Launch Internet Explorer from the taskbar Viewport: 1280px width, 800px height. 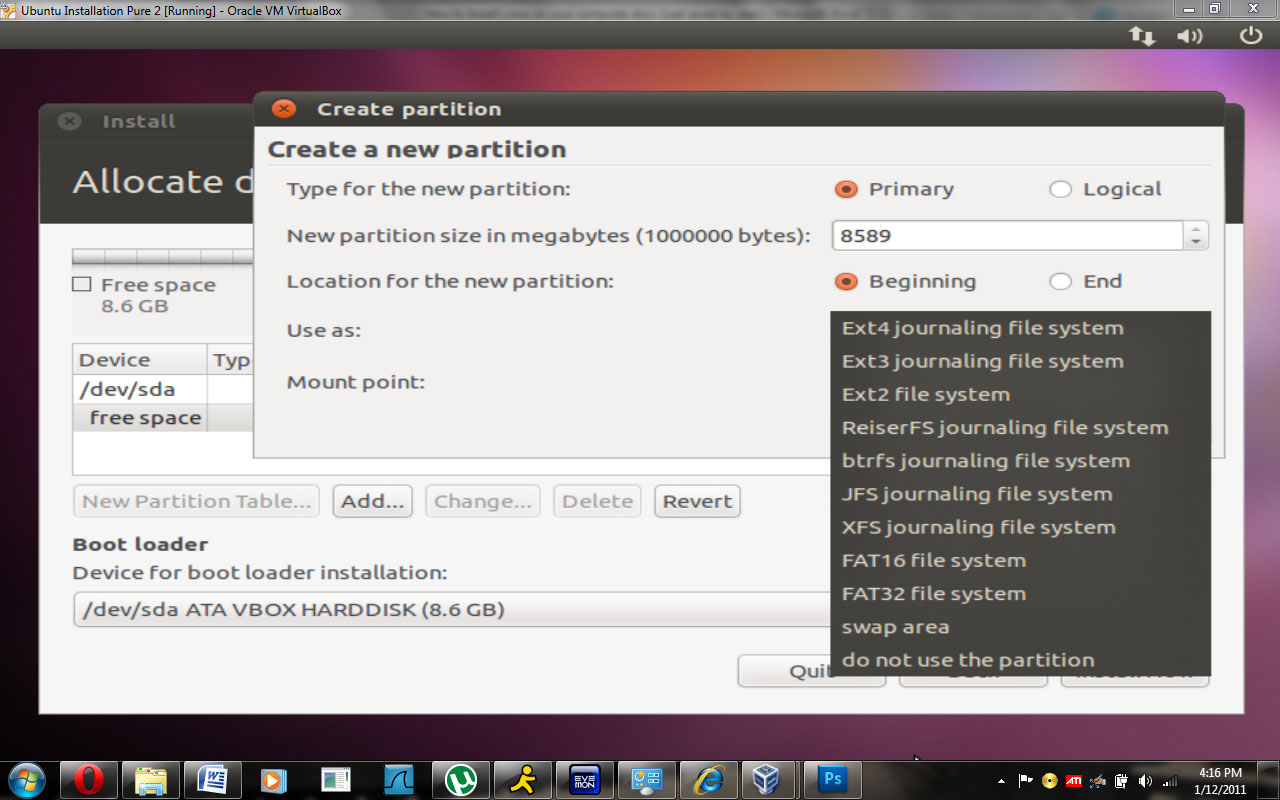708,779
